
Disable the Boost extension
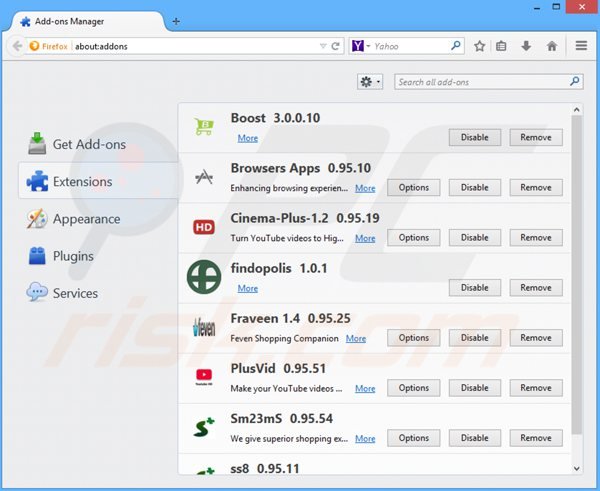click(x=474, y=137)
